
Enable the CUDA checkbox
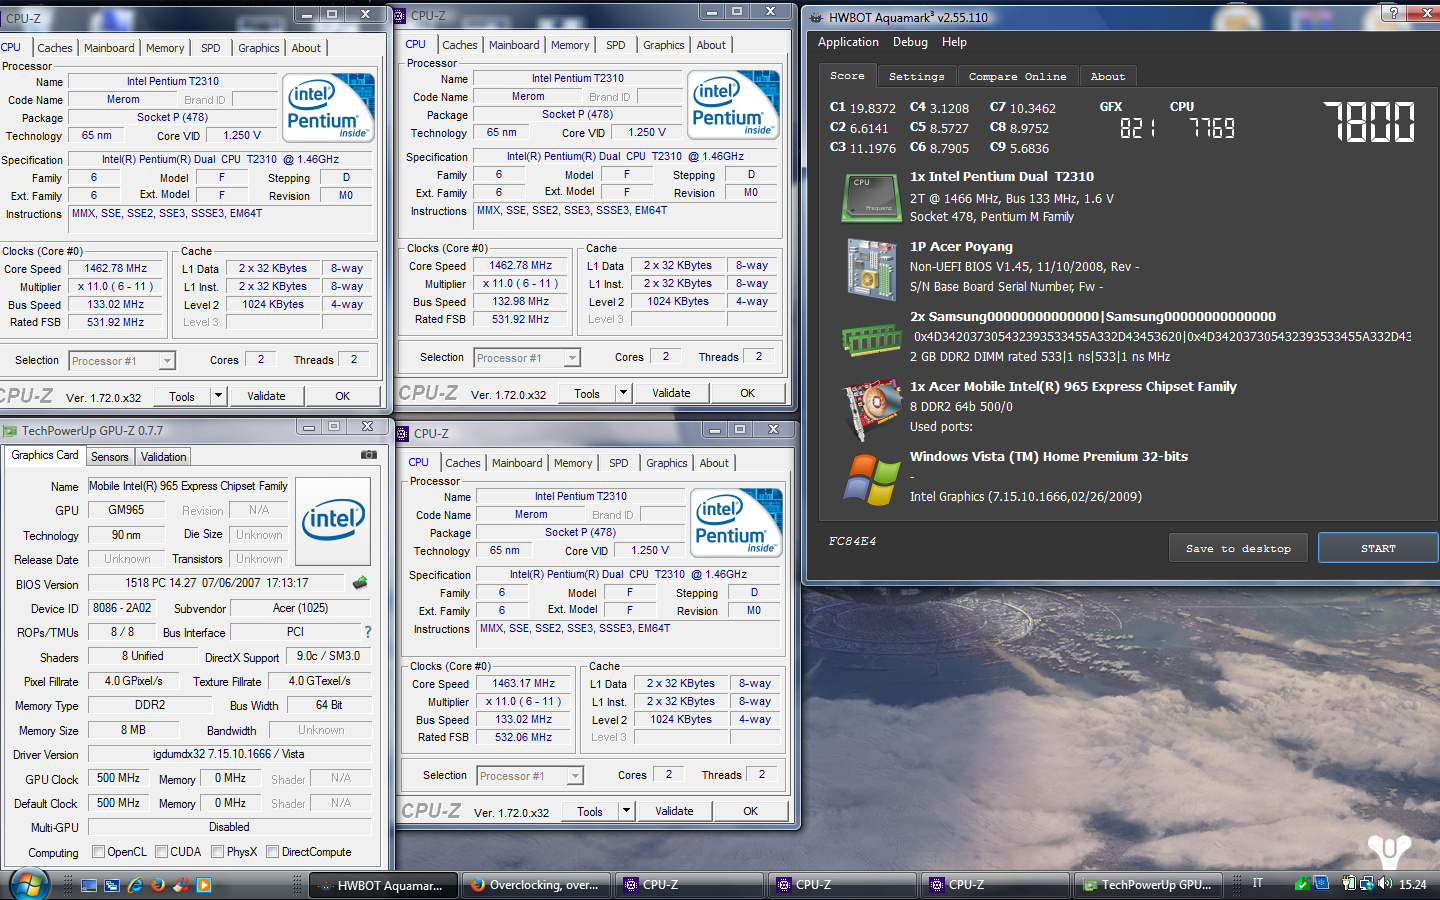(161, 852)
